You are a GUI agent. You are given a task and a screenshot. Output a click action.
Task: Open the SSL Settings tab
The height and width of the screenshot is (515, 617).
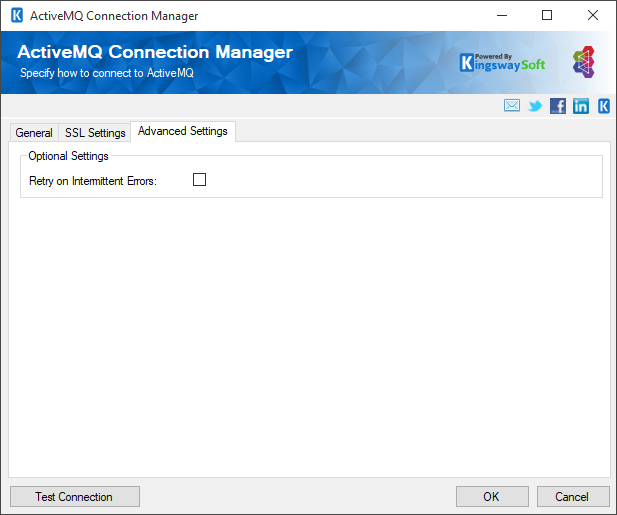pos(95,133)
